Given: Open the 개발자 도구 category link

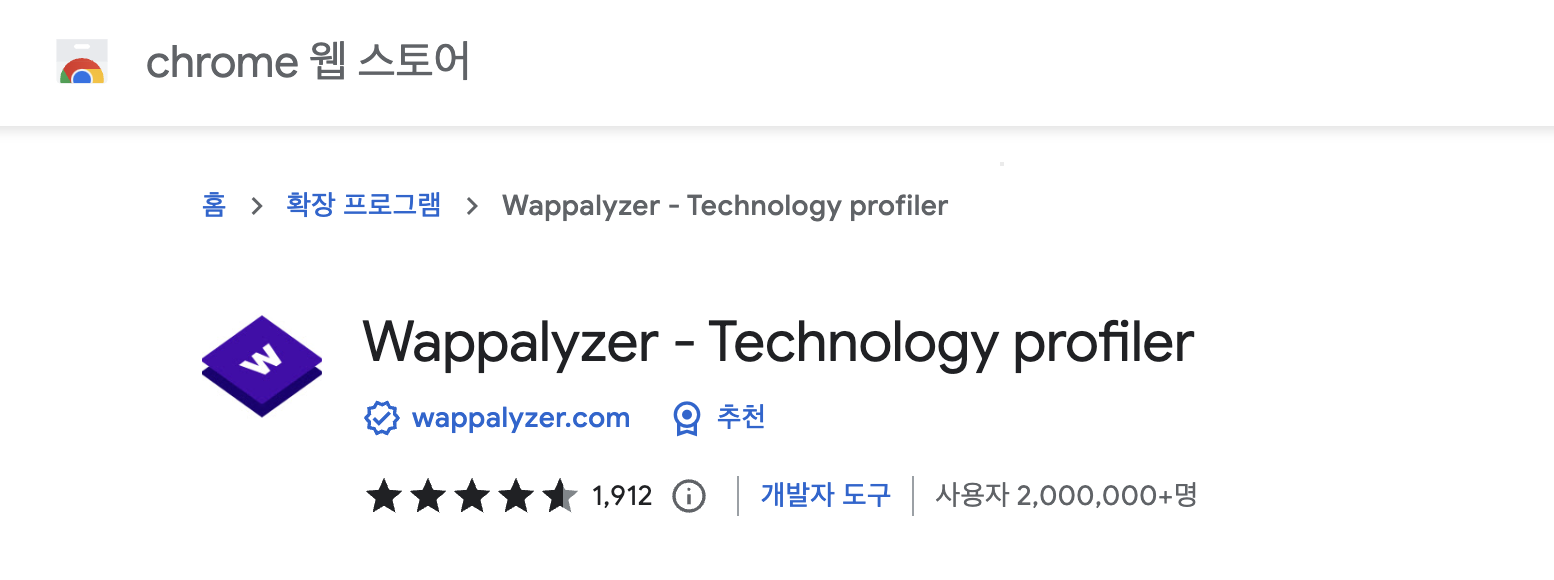Looking at the screenshot, I should (825, 495).
